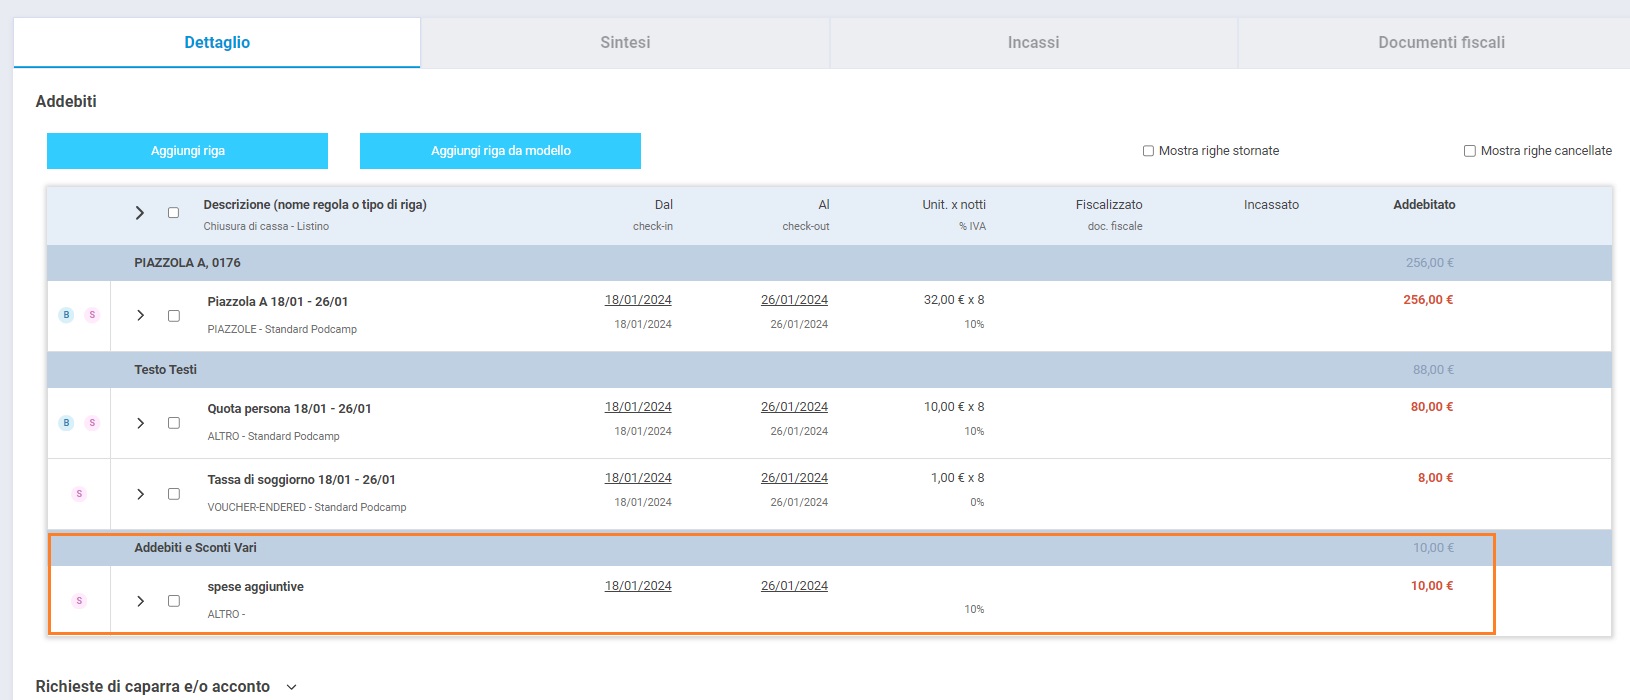Expand the Tassa di soggiorno row chevron
This screenshot has height=700, width=1630.
point(141,494)
